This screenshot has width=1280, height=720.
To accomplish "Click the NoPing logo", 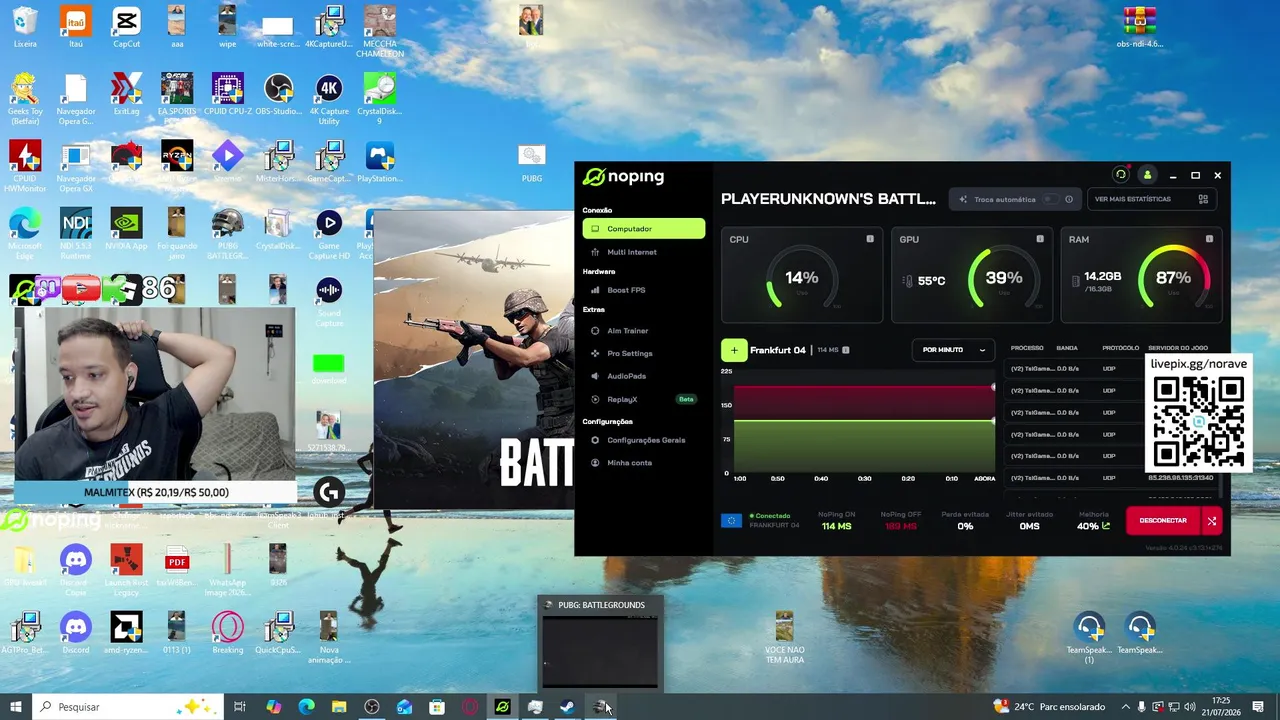I will click(624, 177).
